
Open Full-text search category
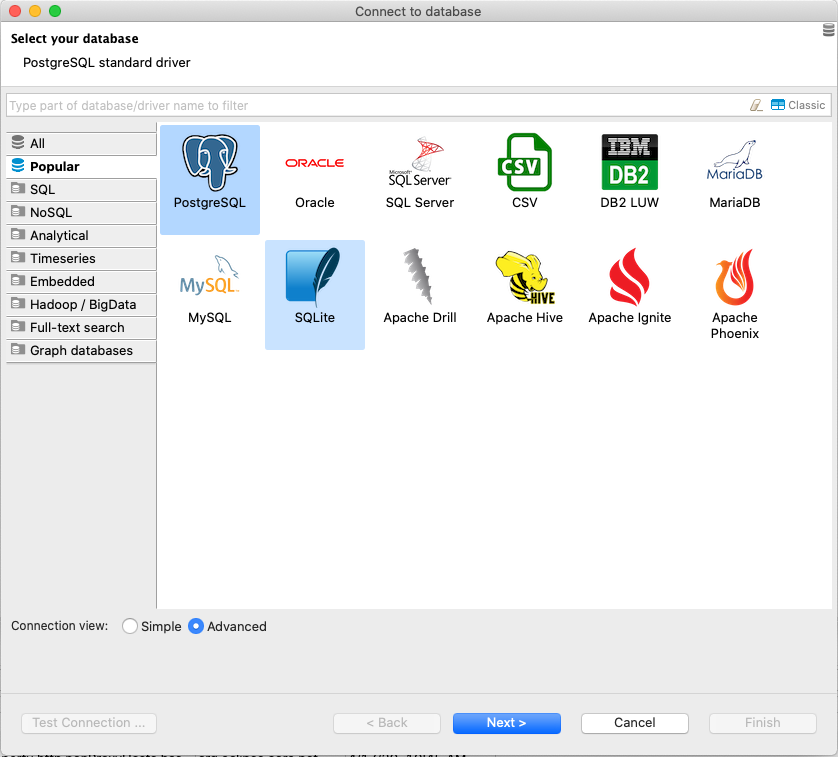[x=81, y=327]
